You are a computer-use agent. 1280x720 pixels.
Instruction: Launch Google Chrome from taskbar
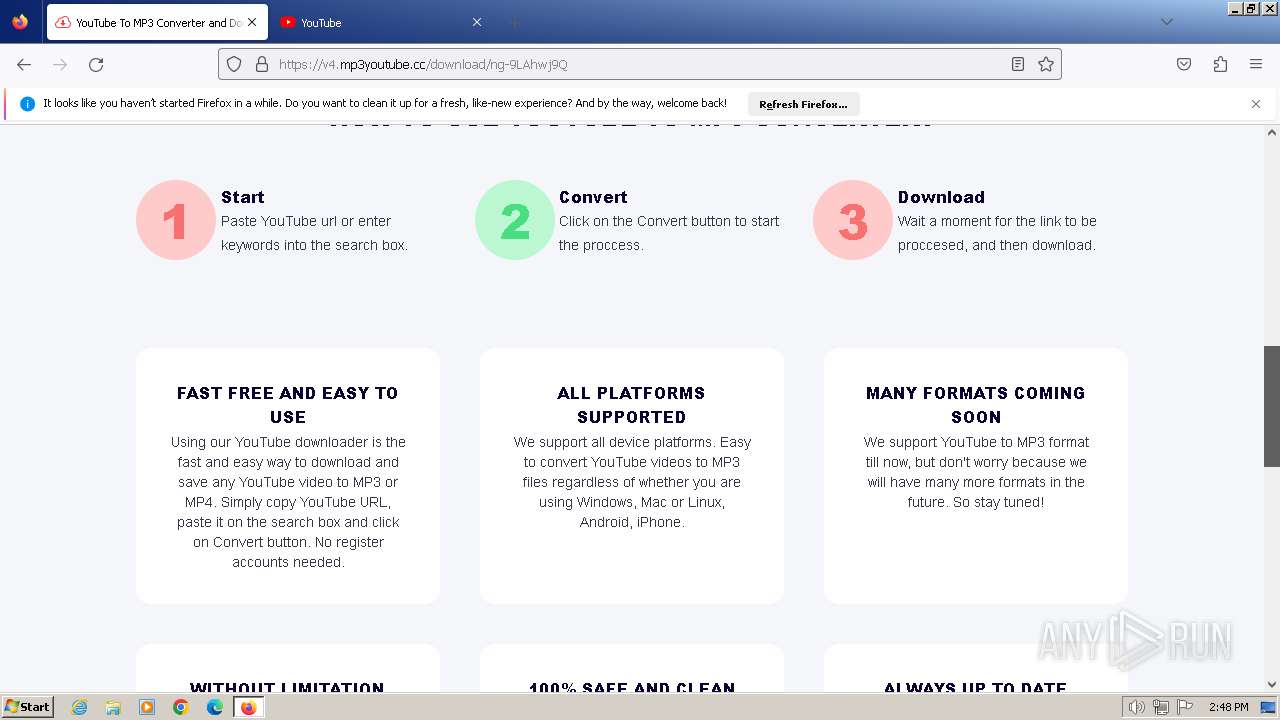181,707
